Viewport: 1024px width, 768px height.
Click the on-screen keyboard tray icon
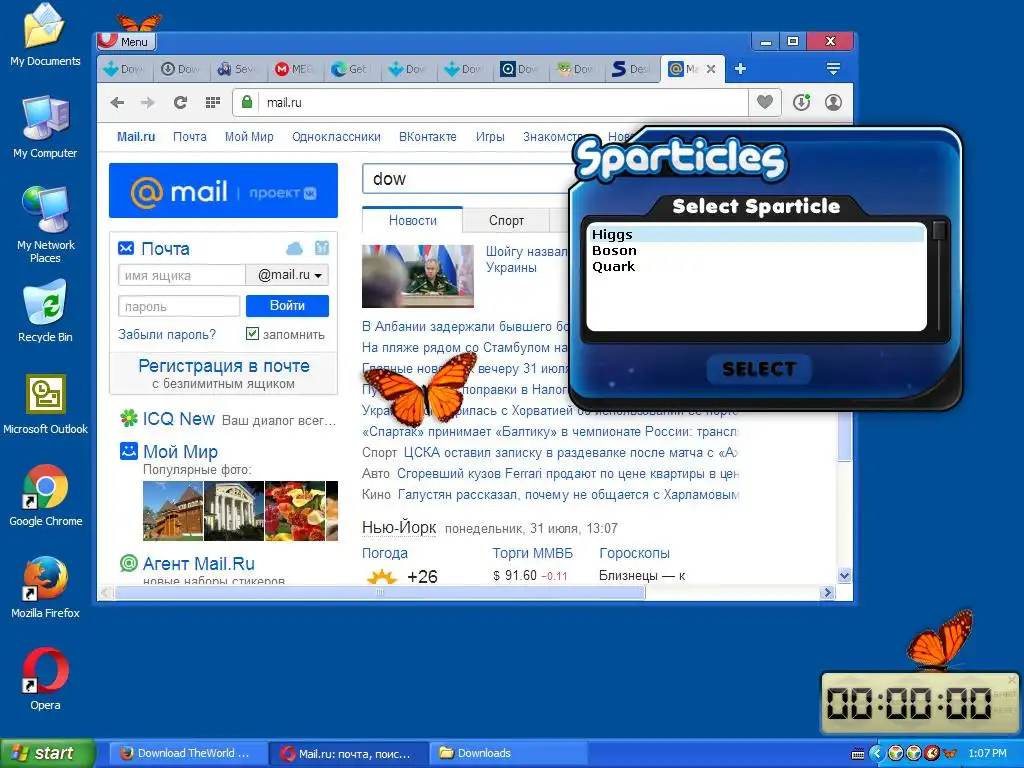coord(858,754)
